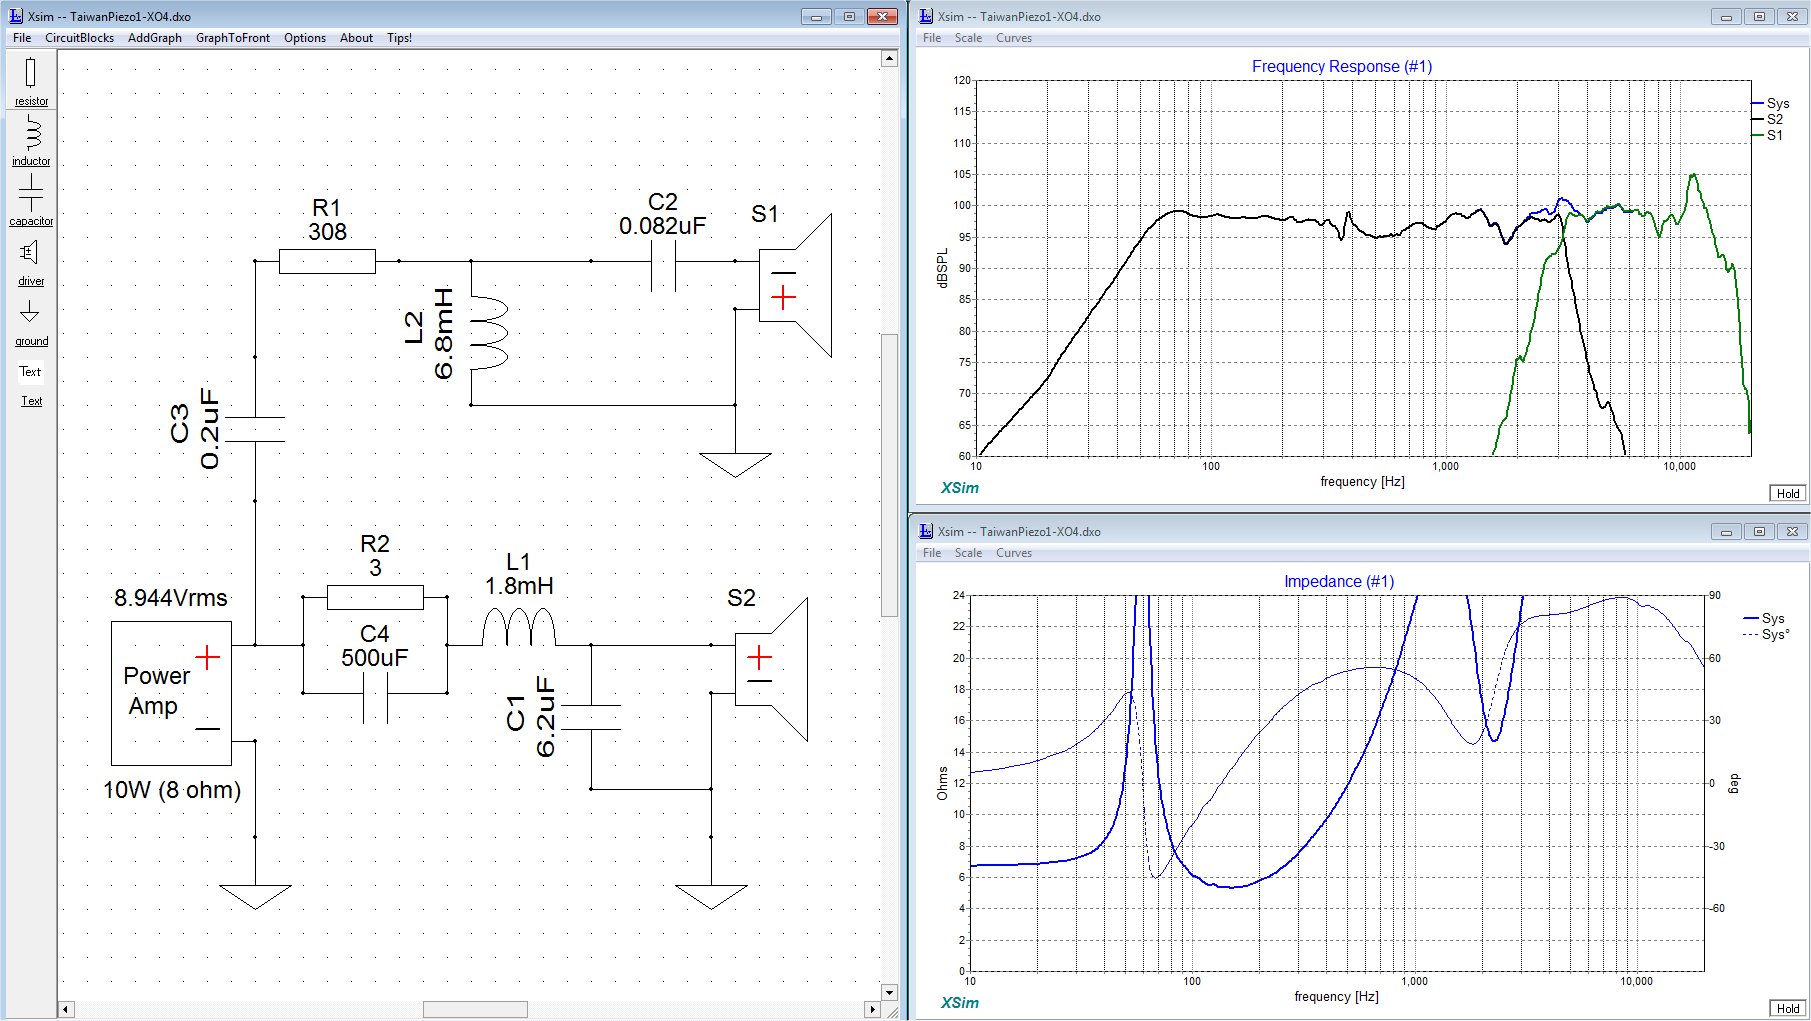Viewport: 1811px width, 1021px height.
Task: Click the Impedance (#1) graph title
Action: 1339,581
